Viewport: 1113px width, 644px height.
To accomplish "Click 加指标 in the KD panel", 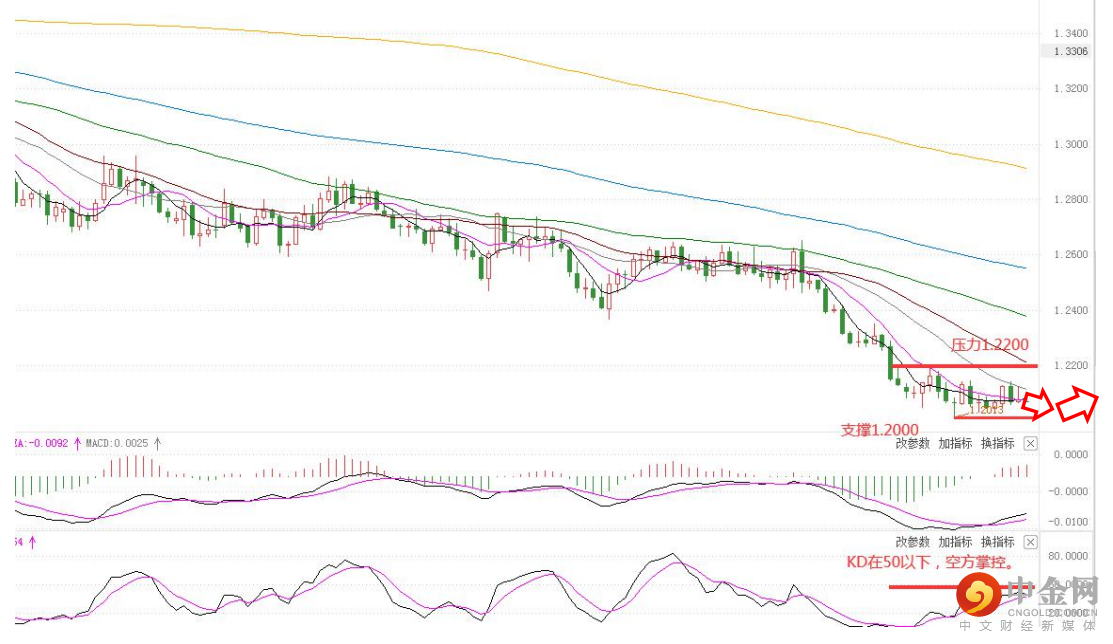I will click(955, 542).
